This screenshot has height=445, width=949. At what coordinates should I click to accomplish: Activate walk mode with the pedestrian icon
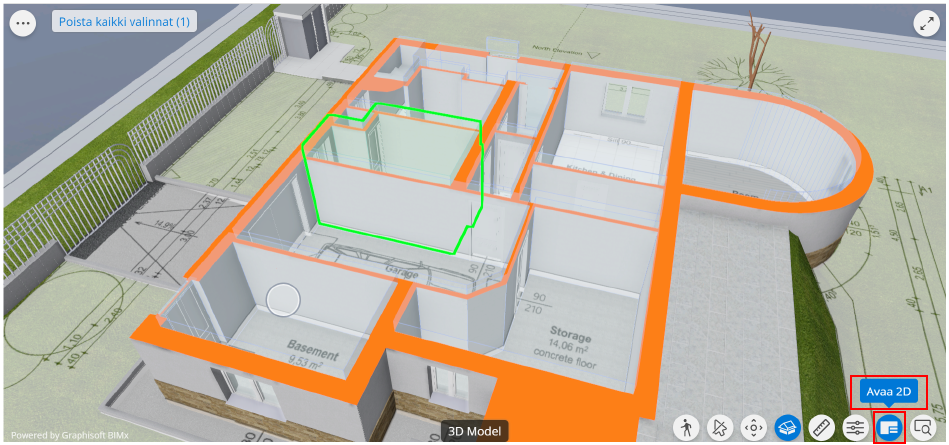pos(686,428)
